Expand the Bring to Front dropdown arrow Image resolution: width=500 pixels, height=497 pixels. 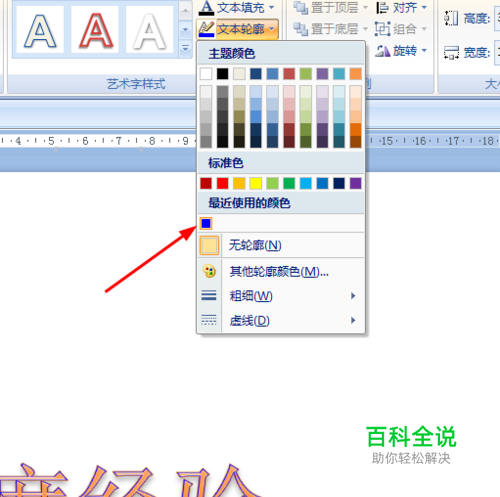[x=365, y=7]
